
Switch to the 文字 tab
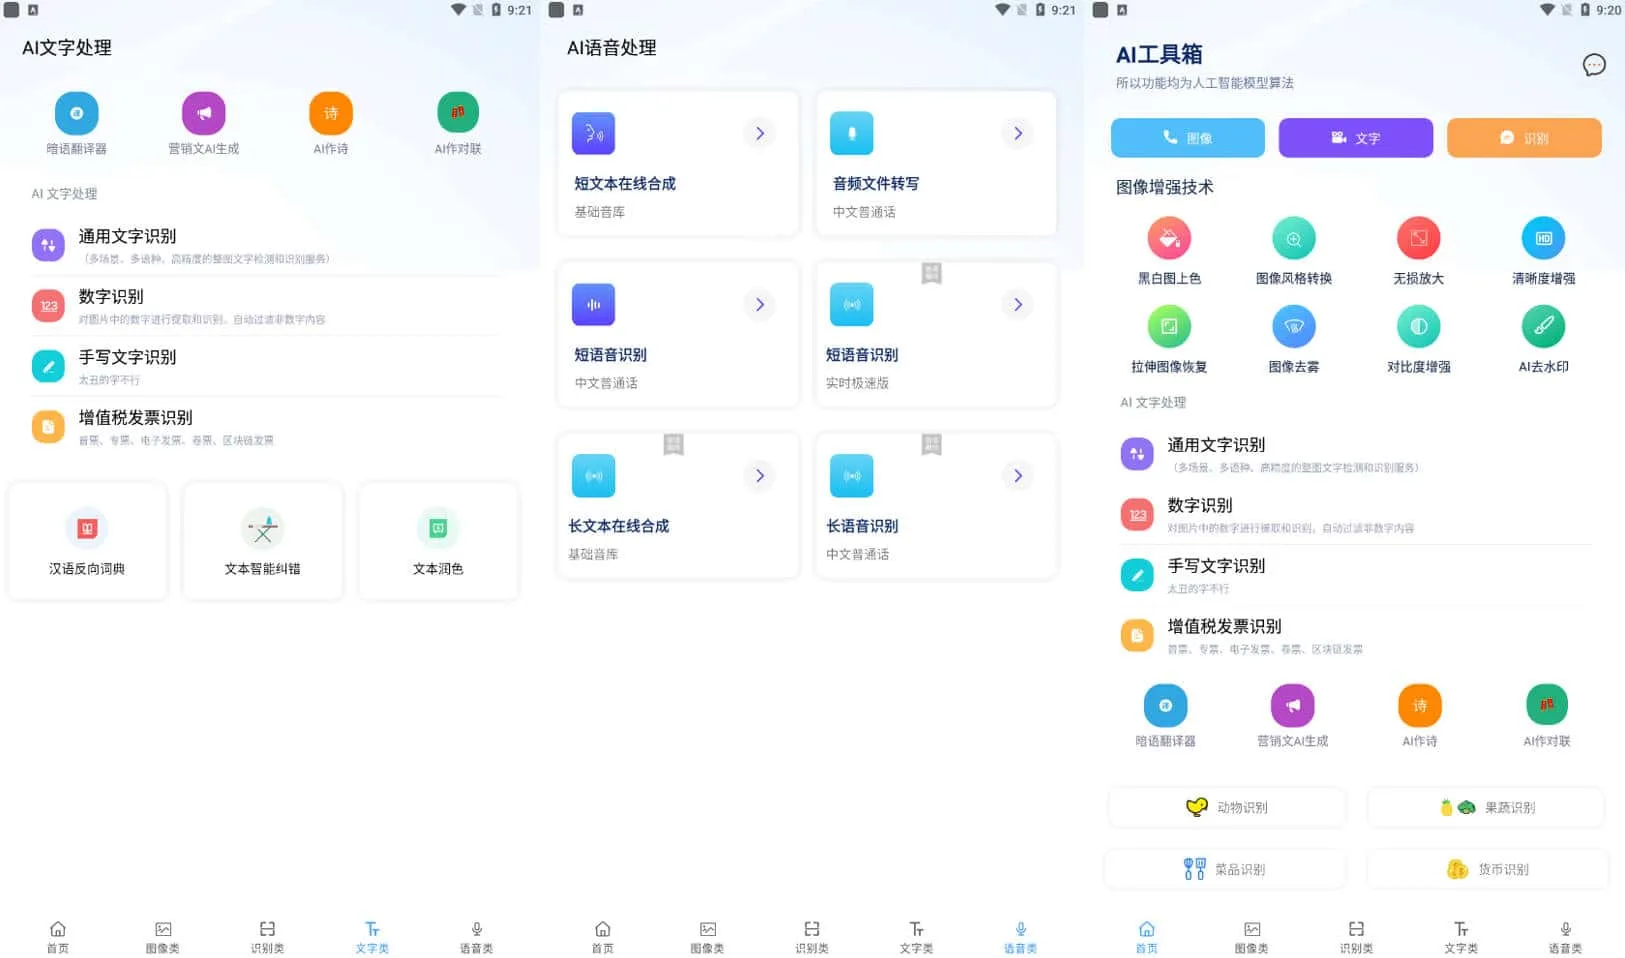tap(1356, 137)
